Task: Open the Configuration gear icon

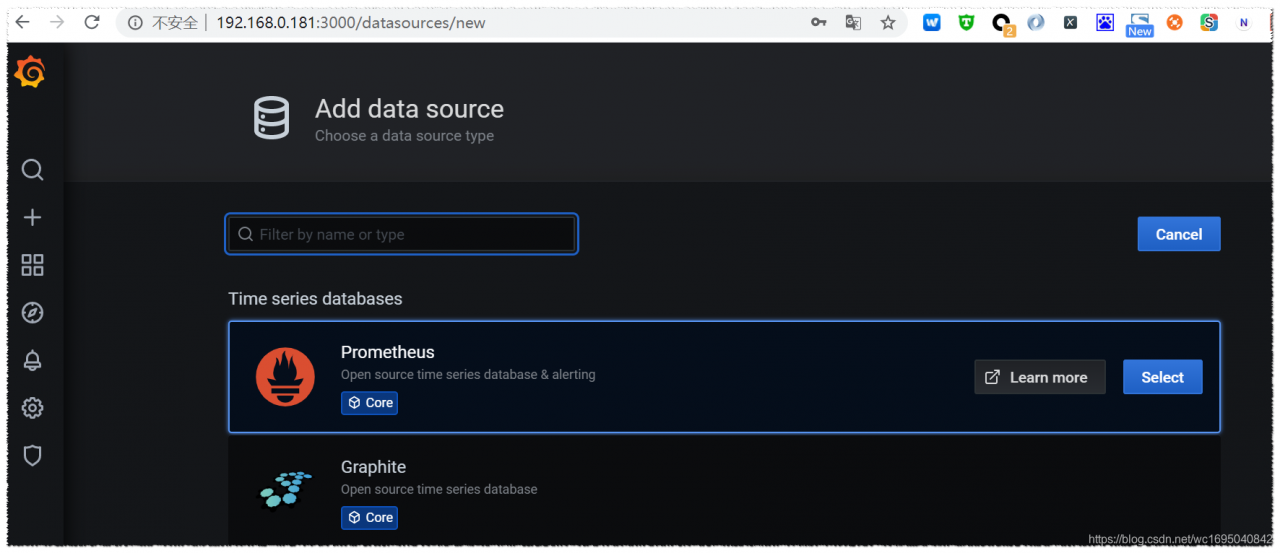Action: click(32, 408)
